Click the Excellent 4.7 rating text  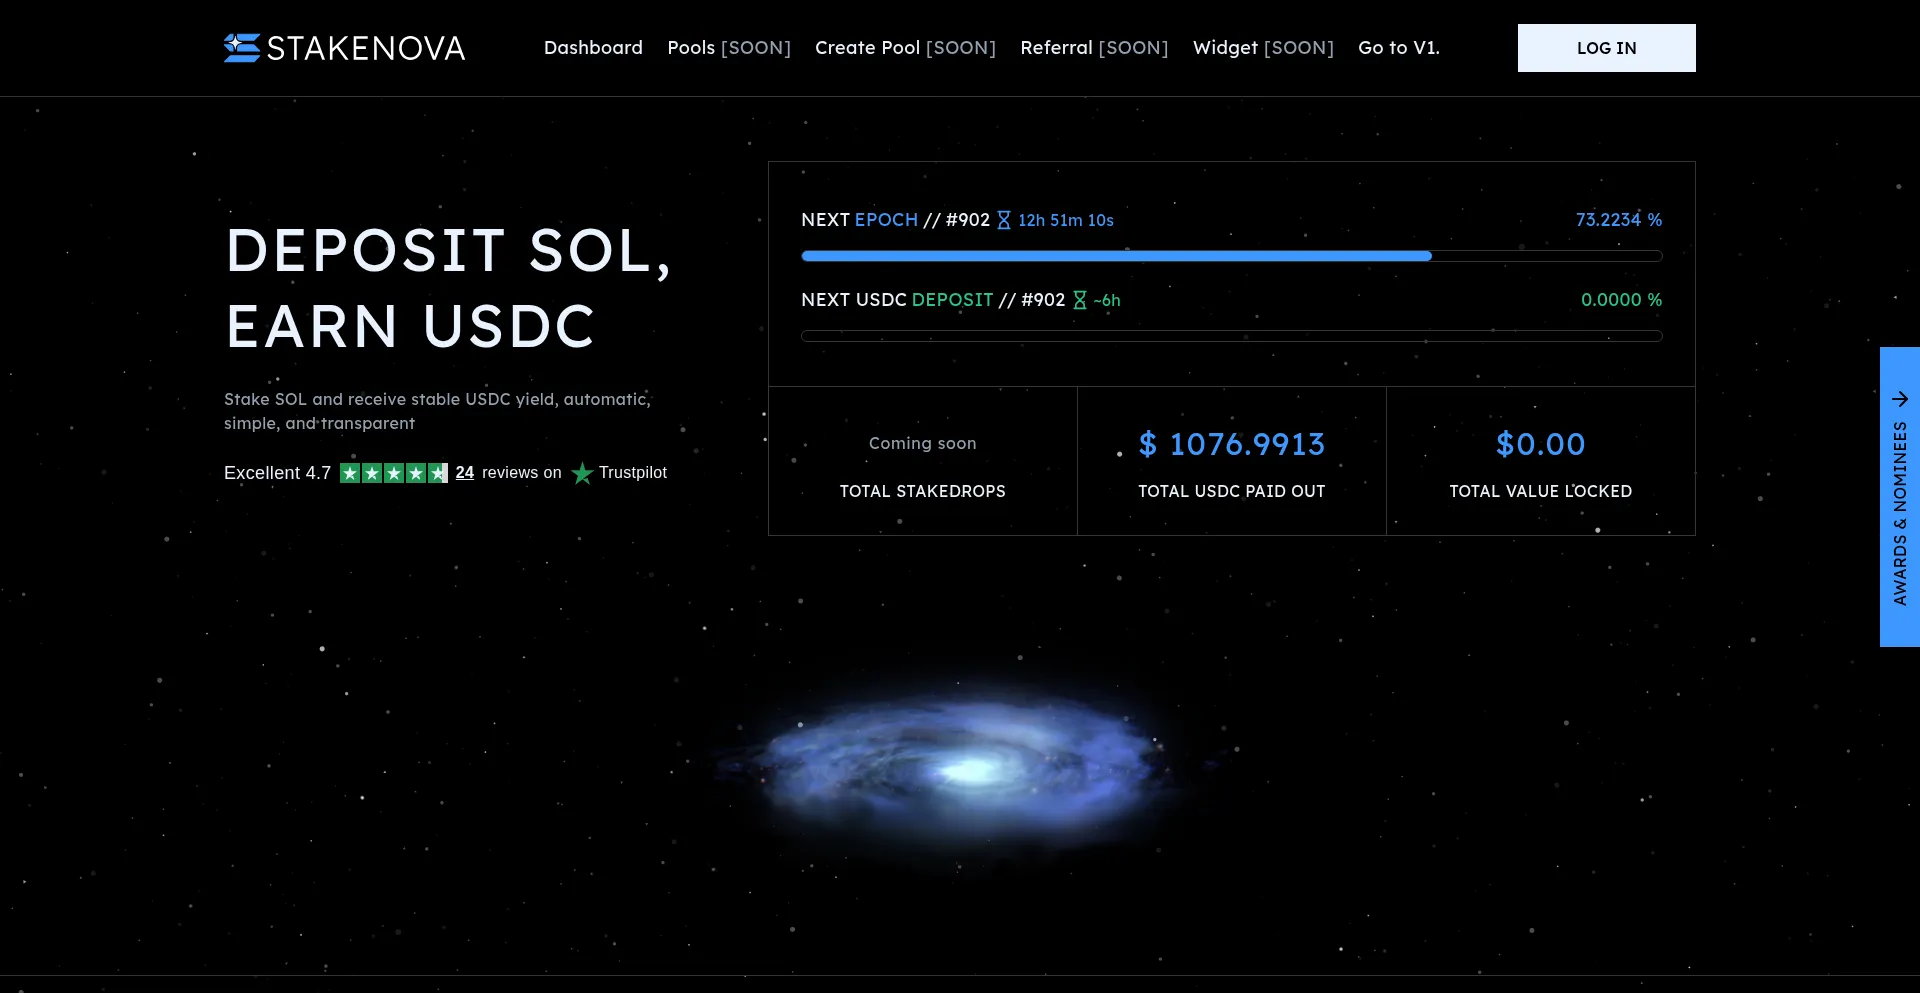(x=277, y=473)
